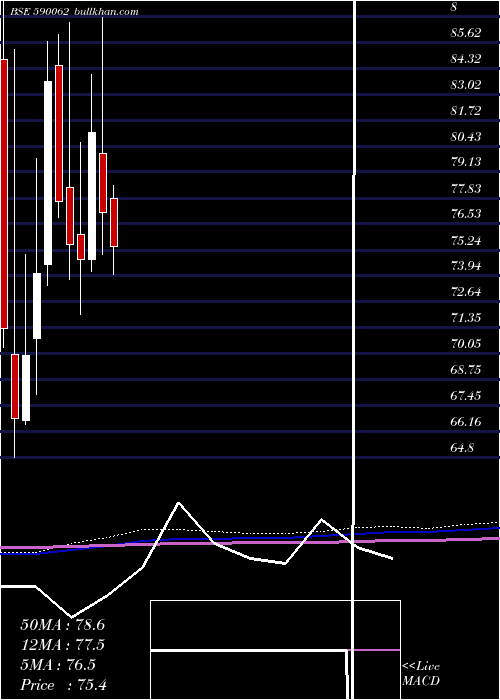
Task: Click the 'Price : 75.4' reading
Action: pyautogui.click(x=63, y=685)
